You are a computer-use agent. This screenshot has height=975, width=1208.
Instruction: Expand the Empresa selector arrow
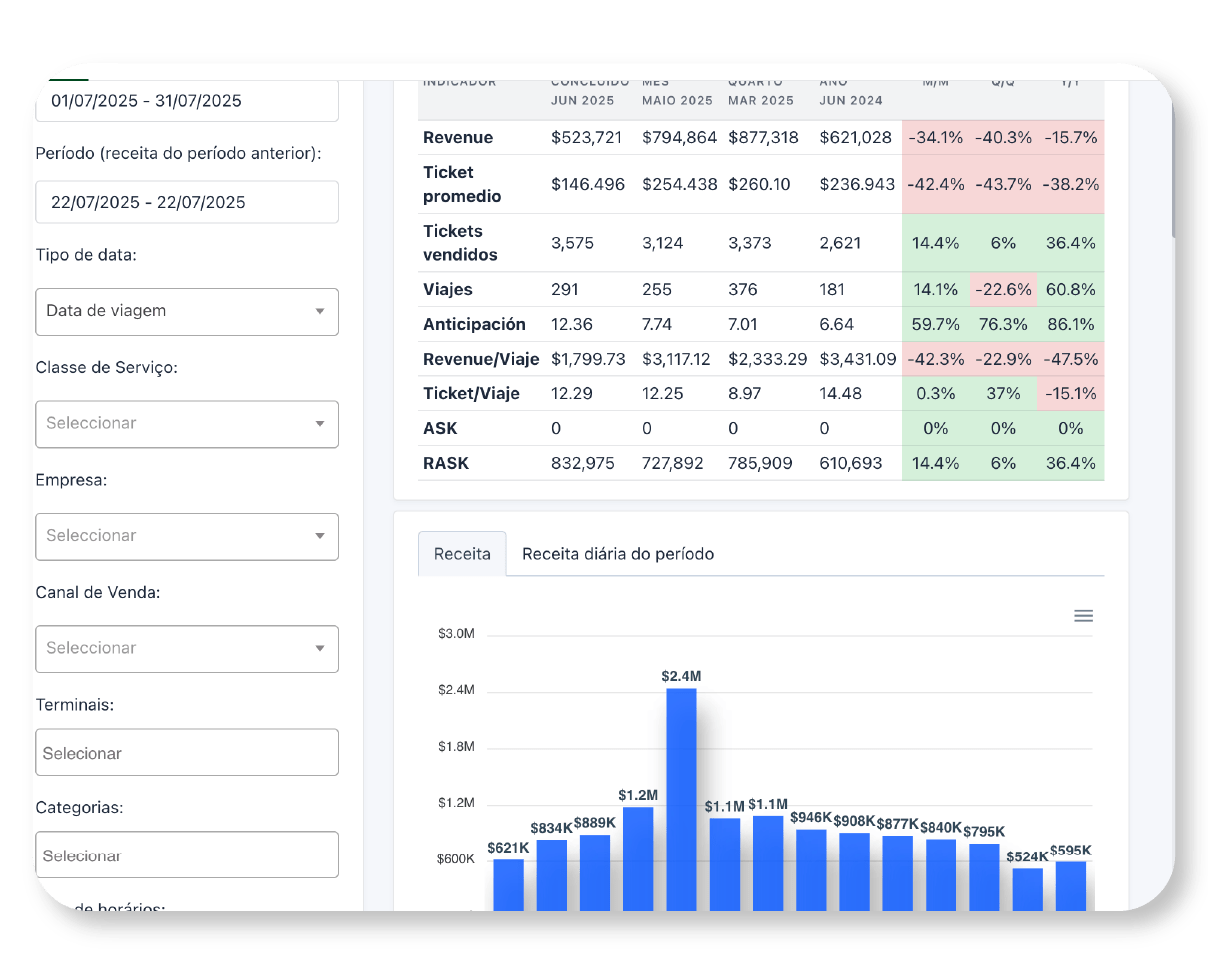(320, 536)
